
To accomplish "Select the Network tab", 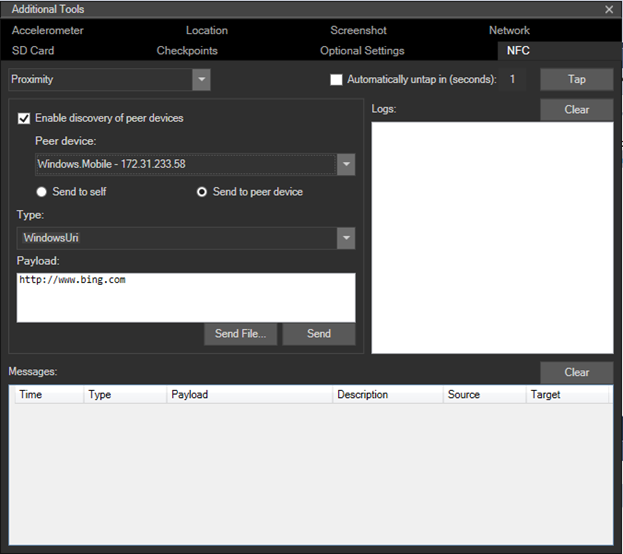I will 509,30.
